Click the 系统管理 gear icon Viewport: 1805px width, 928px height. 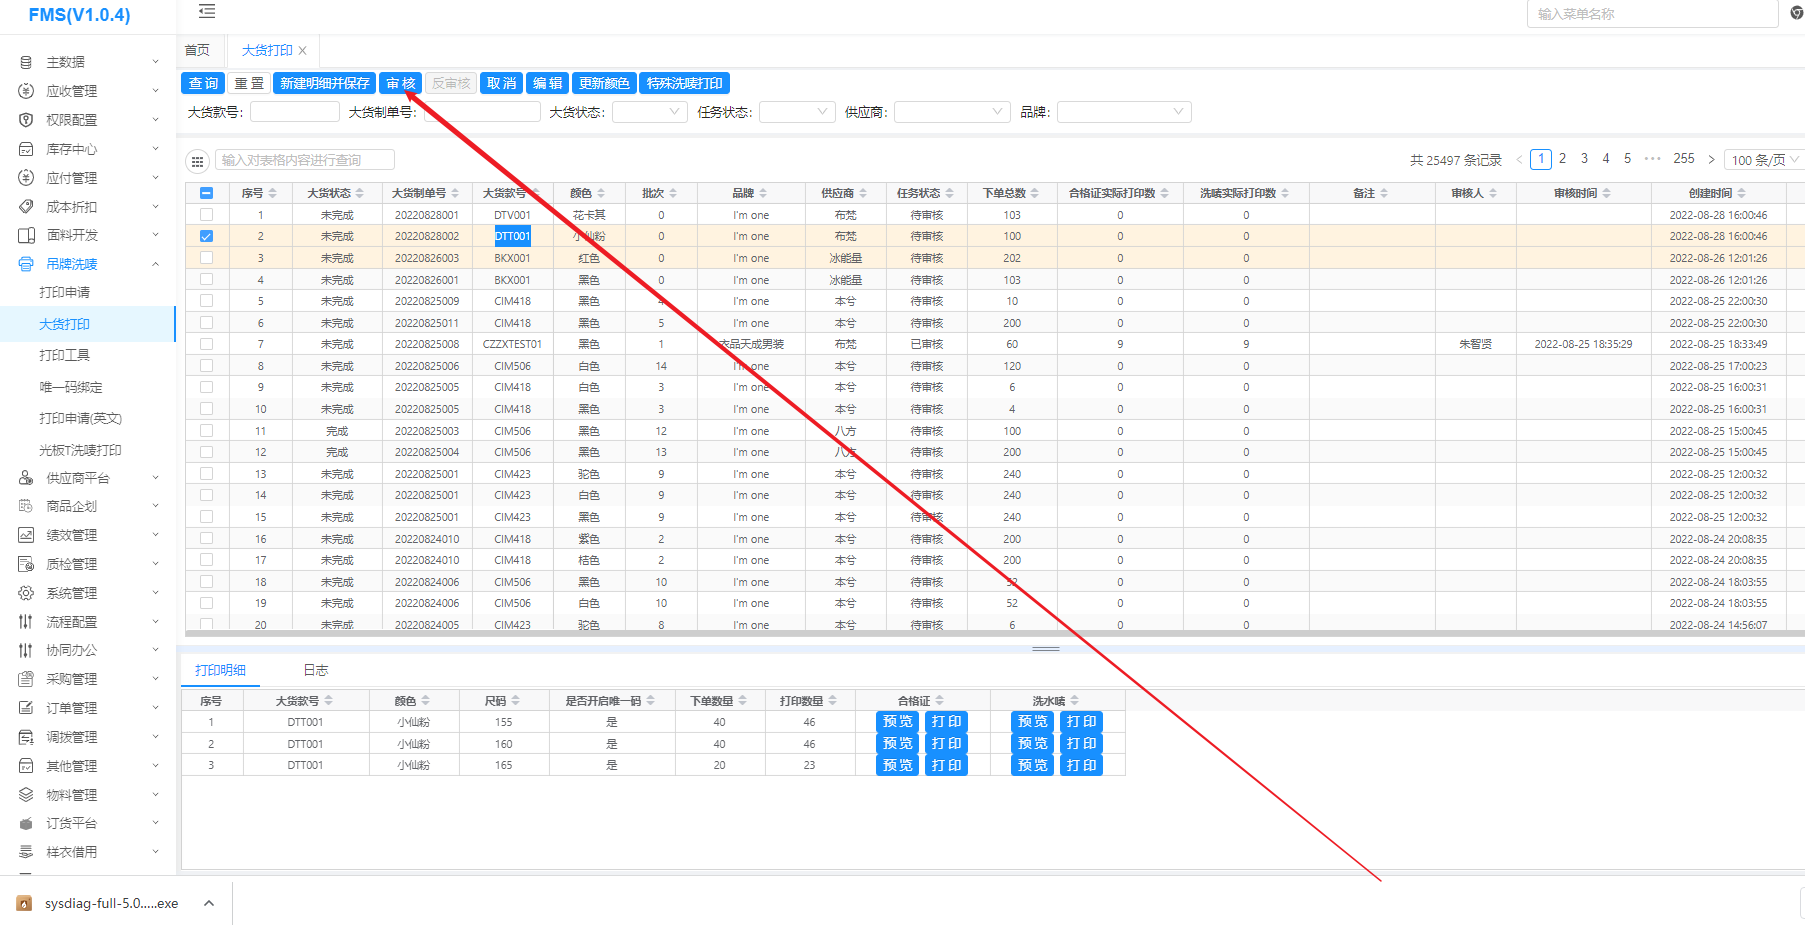point(26,593)
